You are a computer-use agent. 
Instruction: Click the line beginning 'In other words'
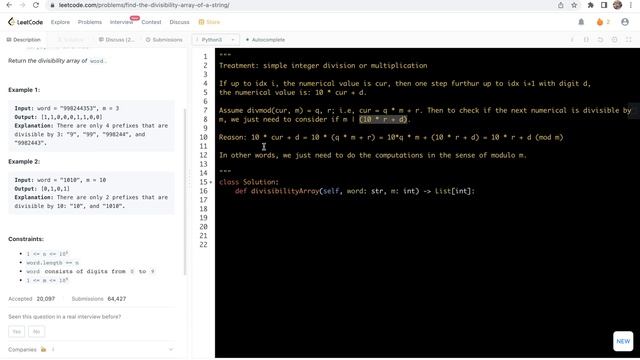373,155
